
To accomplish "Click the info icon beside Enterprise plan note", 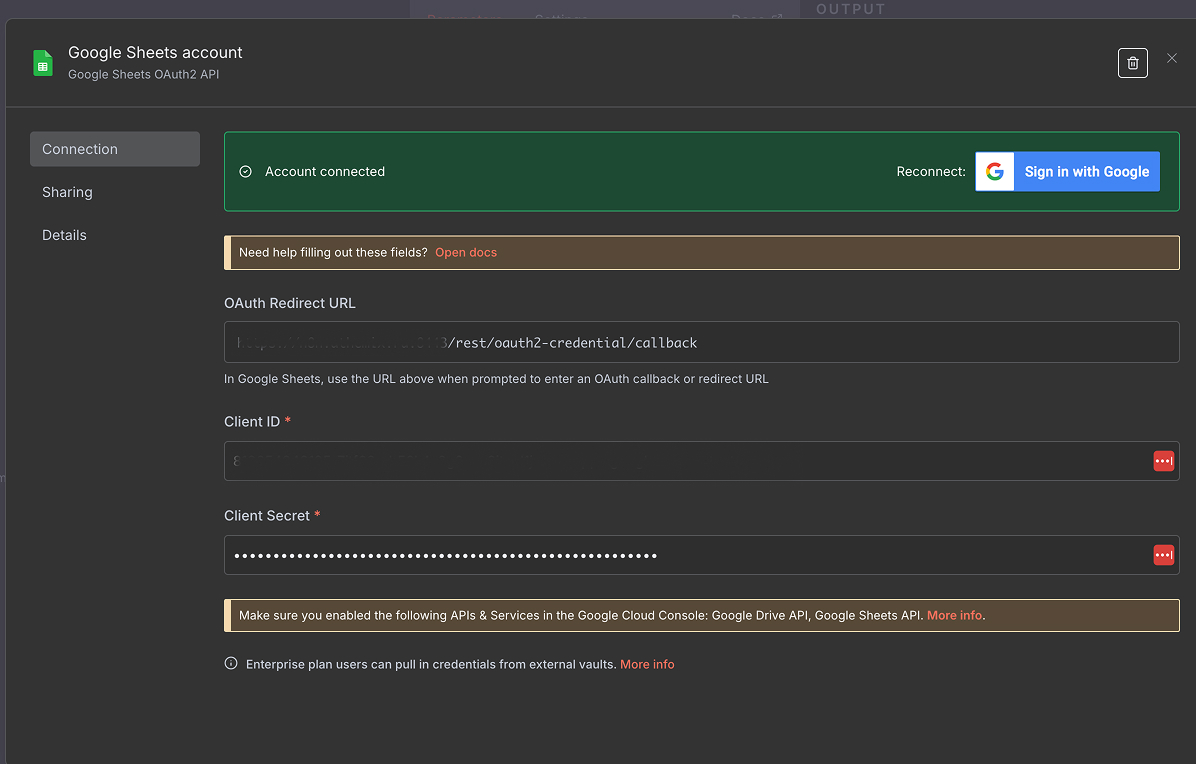I will coord(231,663).
